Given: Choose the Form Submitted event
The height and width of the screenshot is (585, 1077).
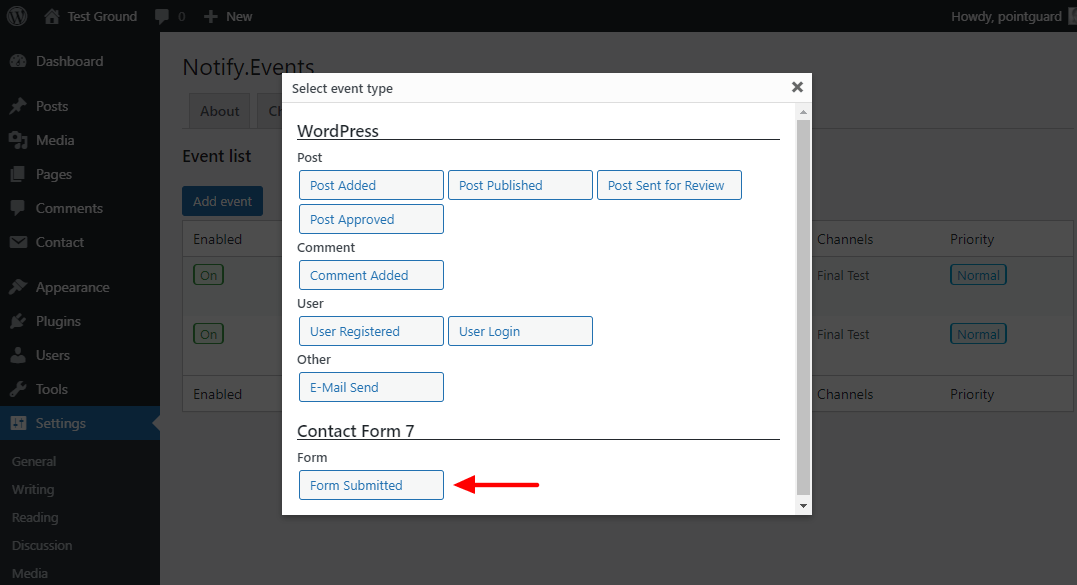Looking at the screenshot, I should [372, 485].
